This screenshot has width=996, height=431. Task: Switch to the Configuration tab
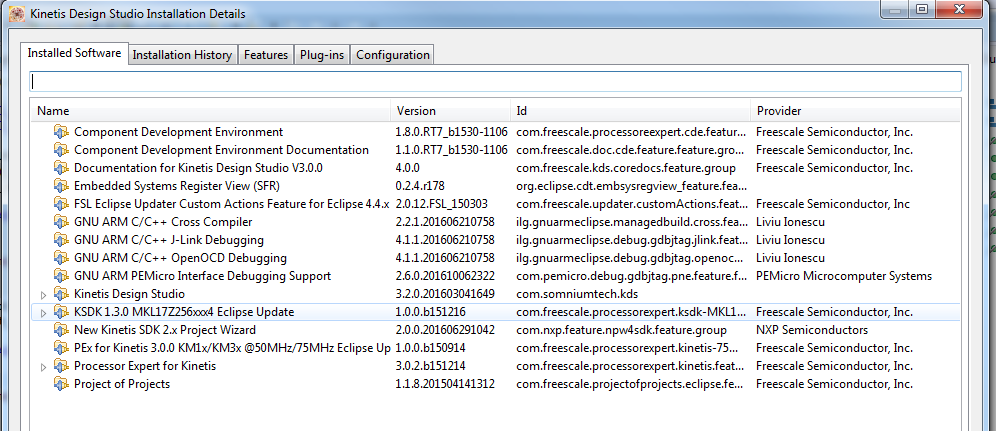coord(392,55)
